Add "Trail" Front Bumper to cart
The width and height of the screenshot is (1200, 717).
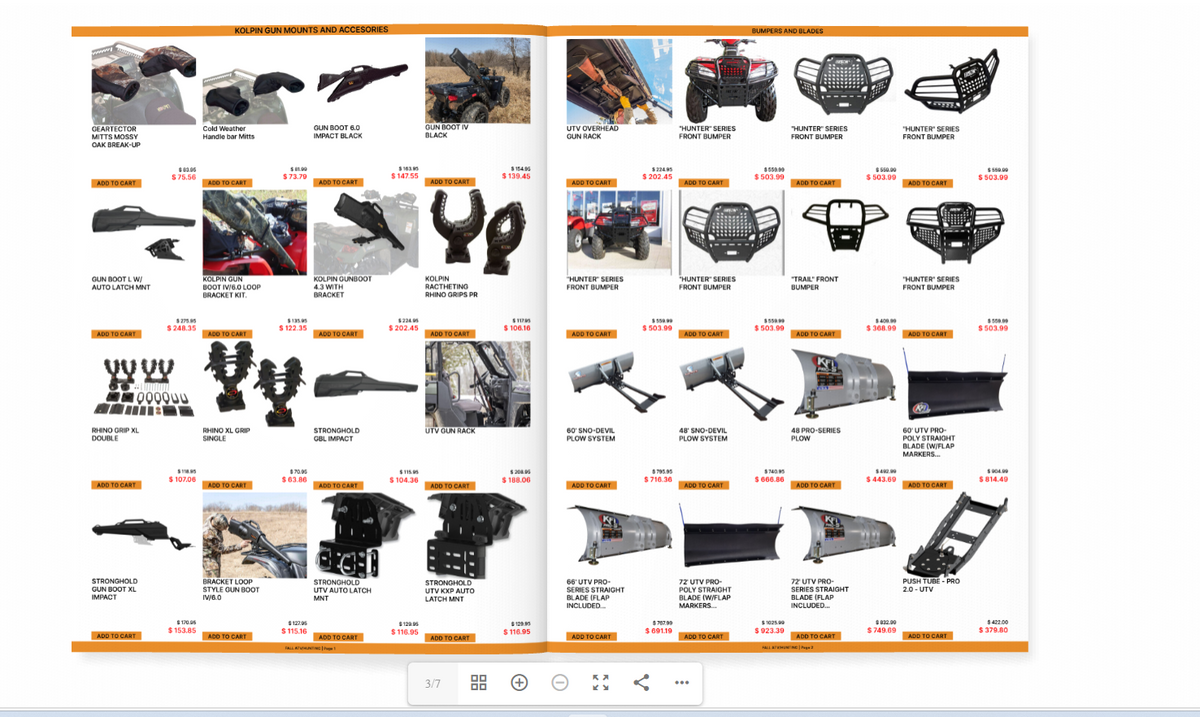pyautogui.click(x=816, y=334)
